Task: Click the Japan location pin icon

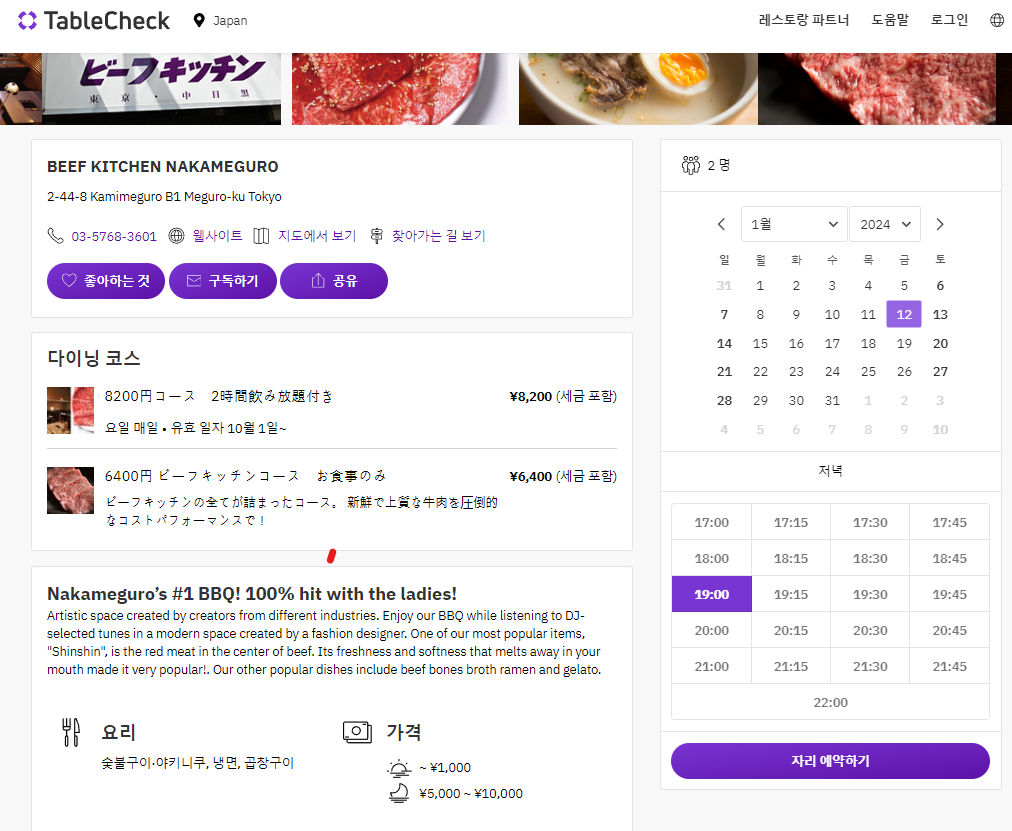Action: (199, 21)
